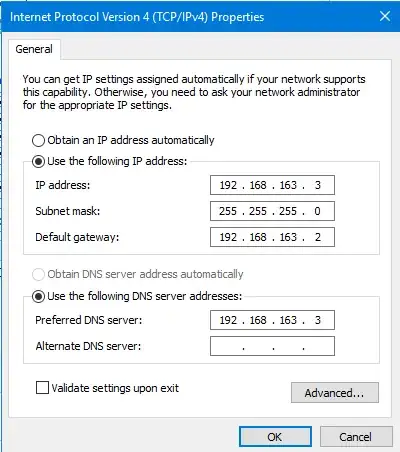Click the Preferred DNS server field
Image resolution: width=400 pixels, height=452 pixels.
pyautogui.click(x=272, y=320)
